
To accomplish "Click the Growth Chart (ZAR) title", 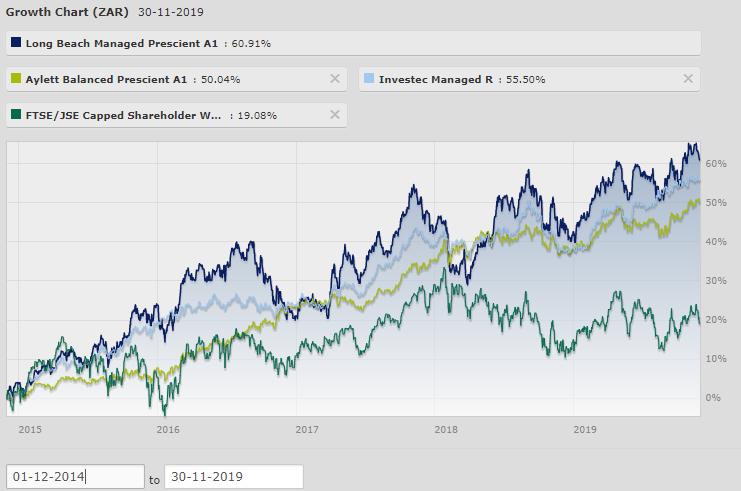I will (x=66, y=12).
